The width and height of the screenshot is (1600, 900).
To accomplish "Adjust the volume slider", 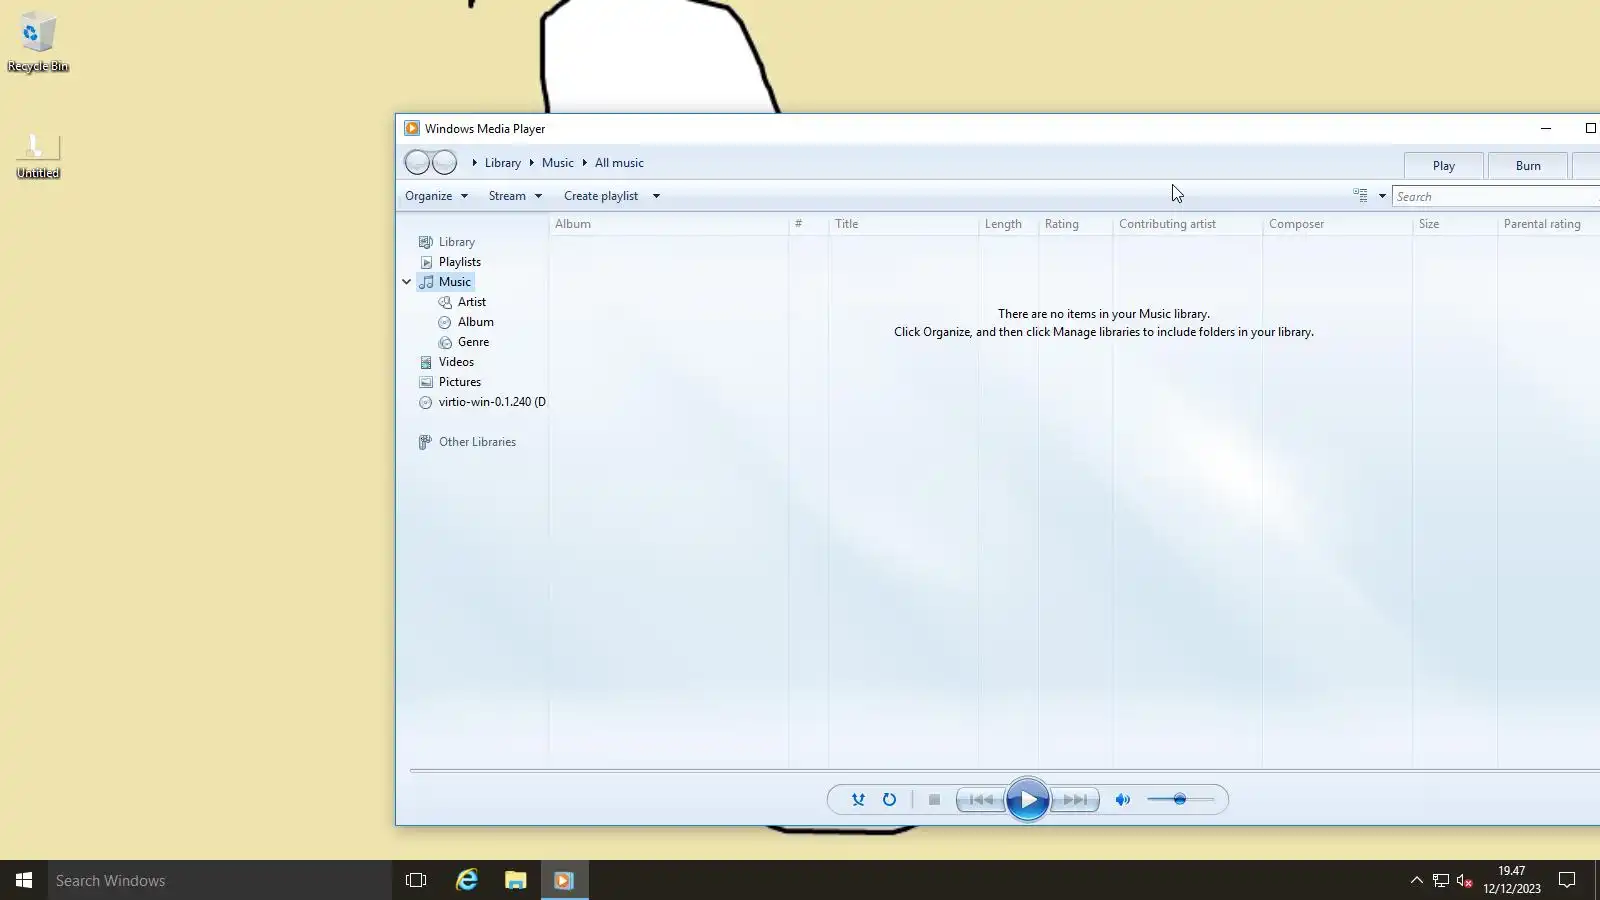I will point(1181,800).
